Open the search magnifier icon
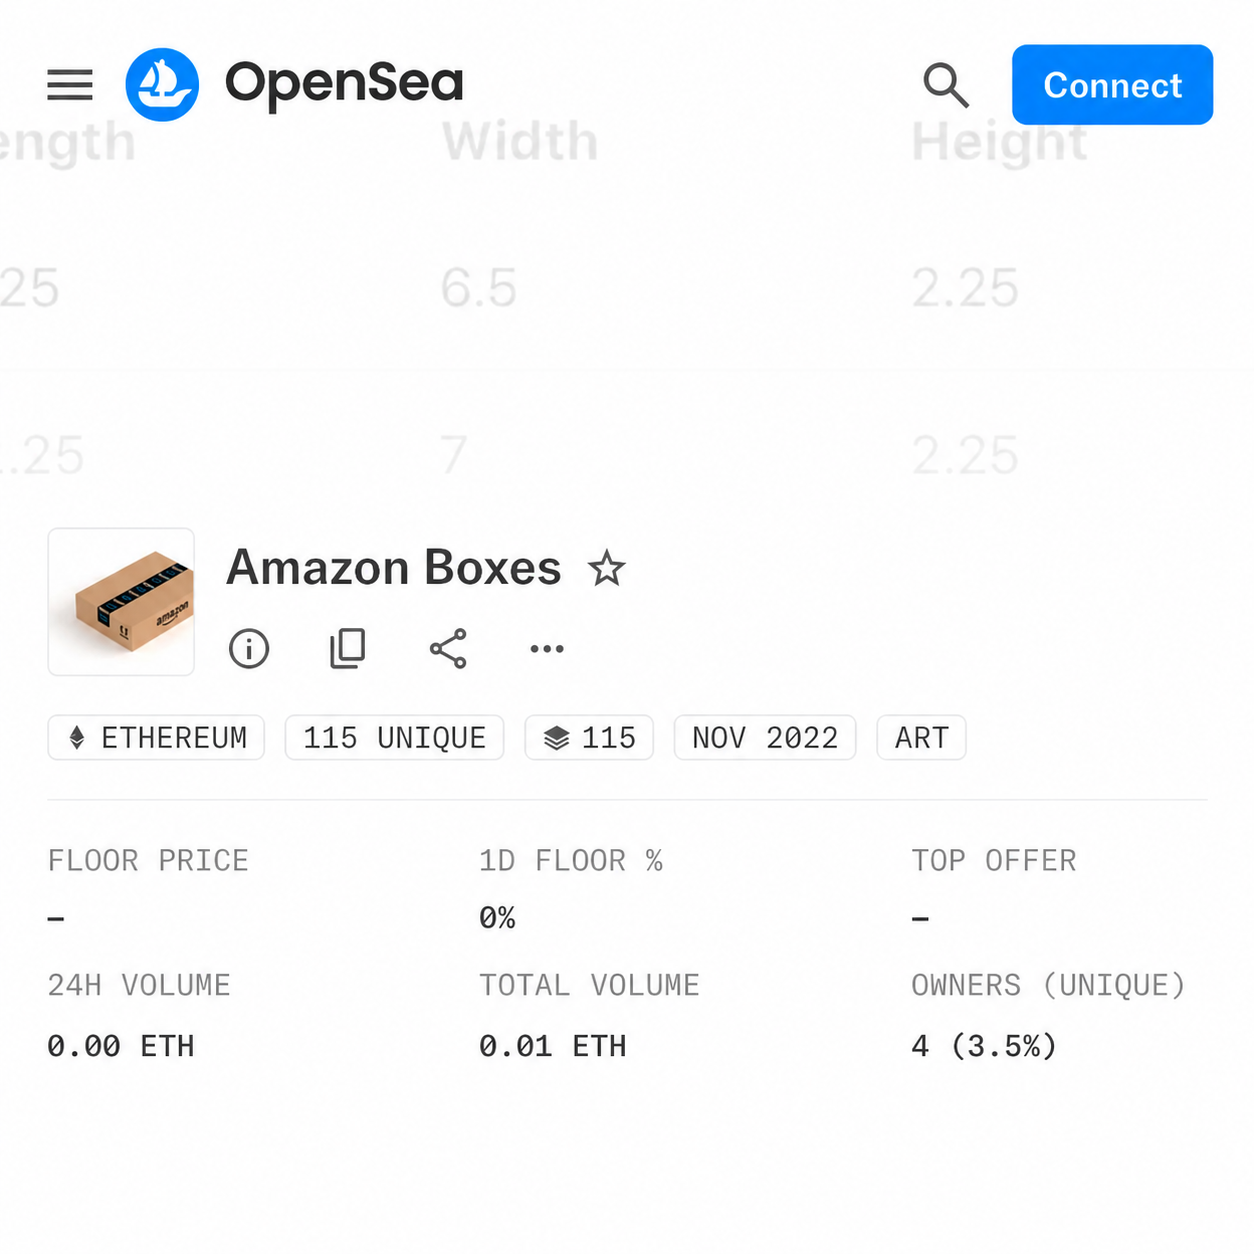This screenshot has height=1254, width=1254. pyautogui.click(x=946, y=85)
